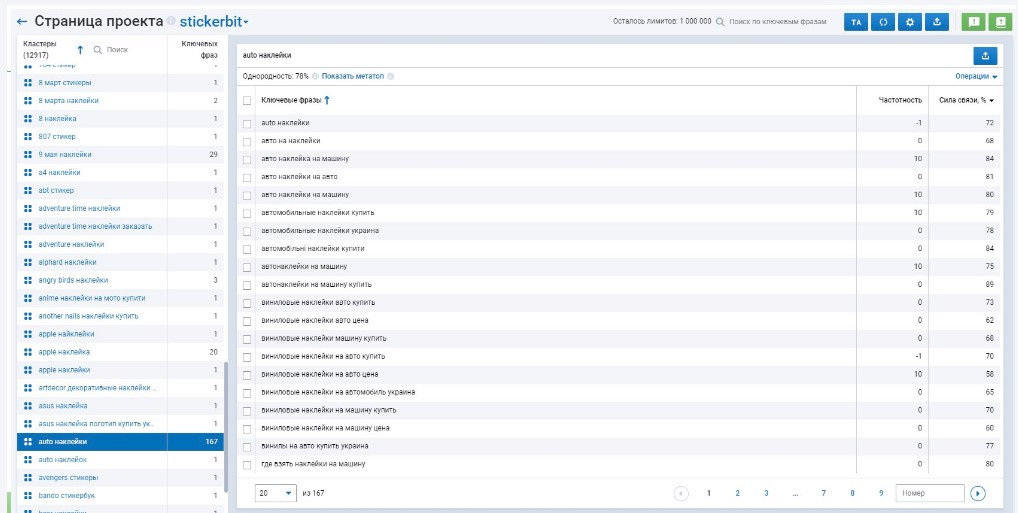Click info icon after Показать метатоп

[390, 76]
